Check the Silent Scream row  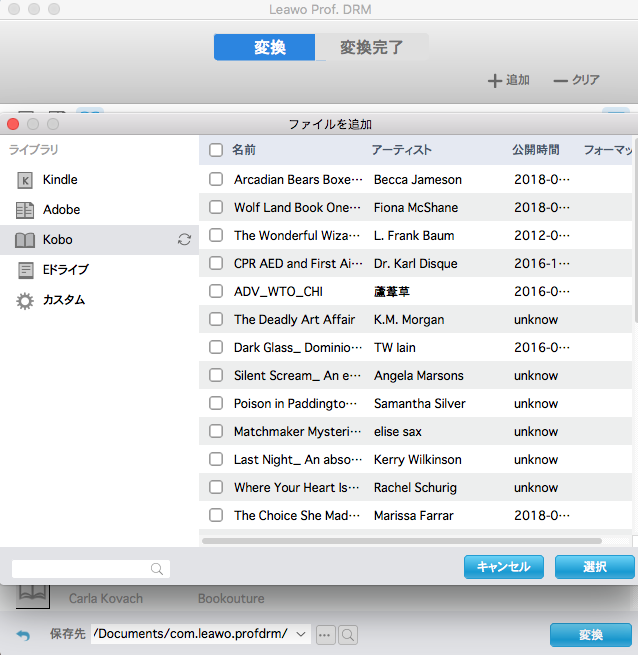[216, 376]
